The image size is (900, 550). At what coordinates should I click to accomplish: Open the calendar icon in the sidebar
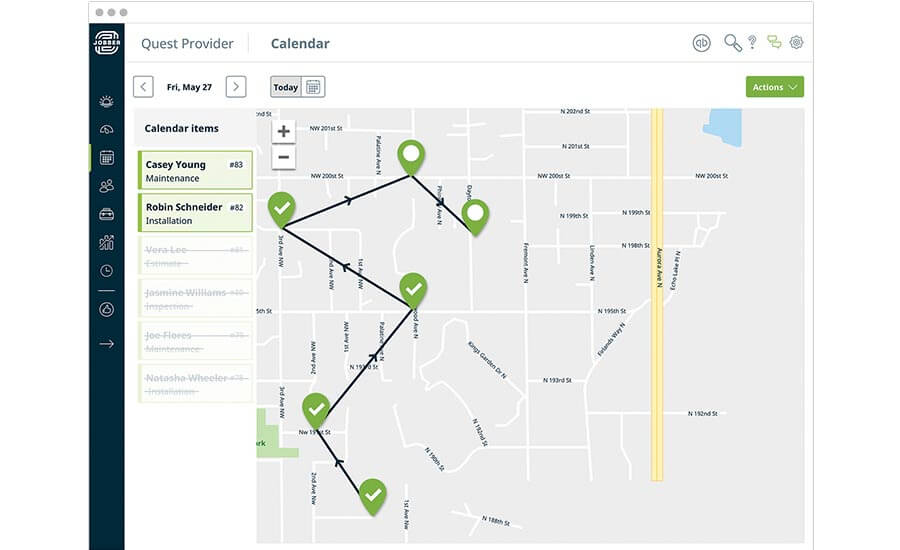pos(107,157)
